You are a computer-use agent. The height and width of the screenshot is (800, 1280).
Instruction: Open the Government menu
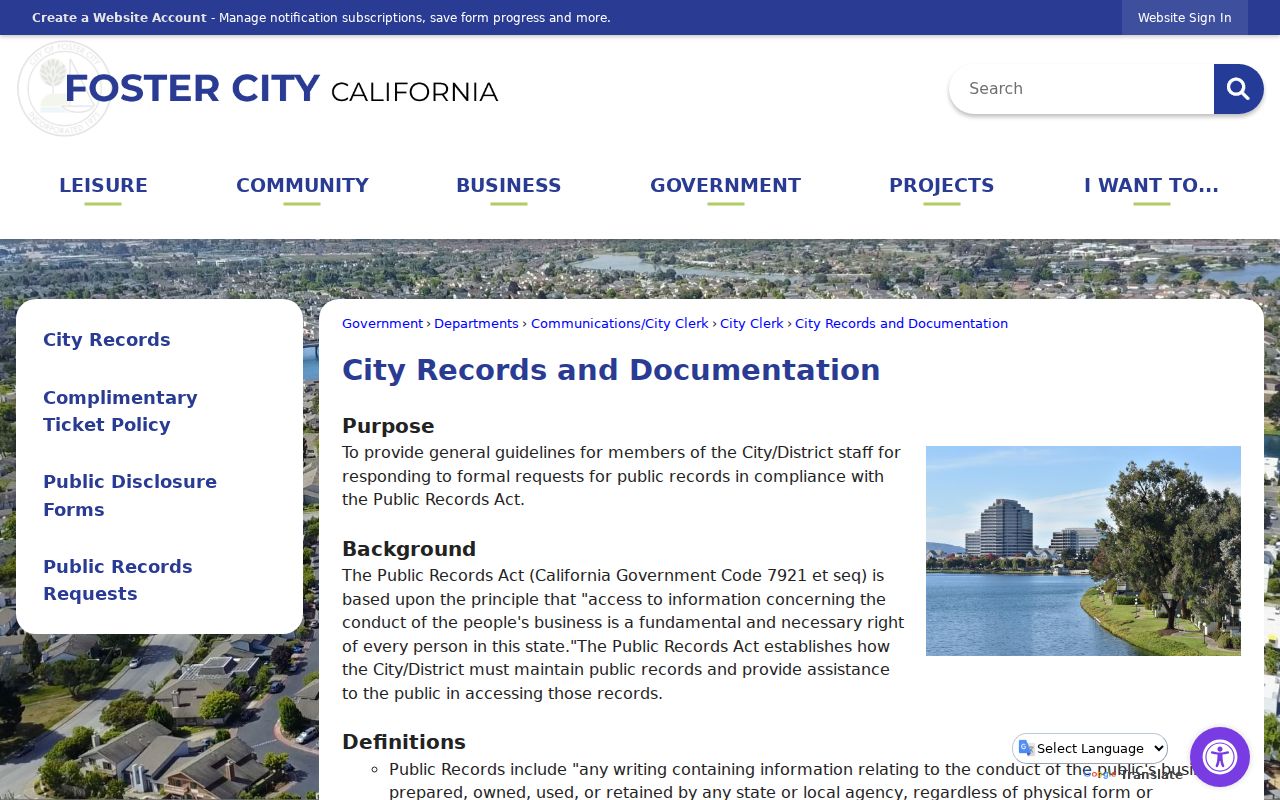point(725,185)
